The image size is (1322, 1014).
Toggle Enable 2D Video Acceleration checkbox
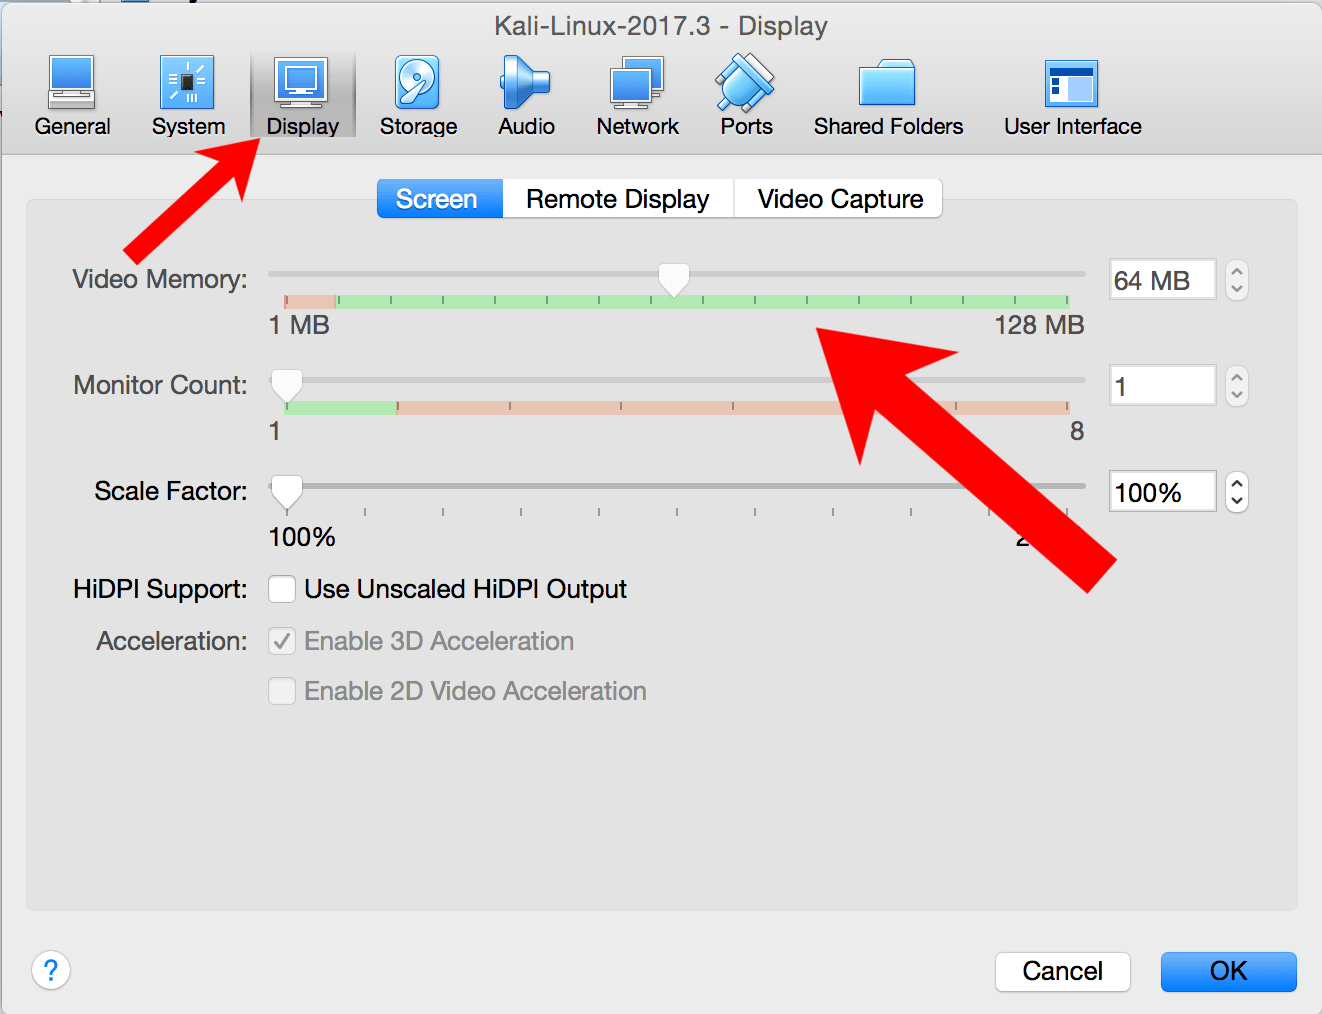pyautogui.click(x=282, y=691)
